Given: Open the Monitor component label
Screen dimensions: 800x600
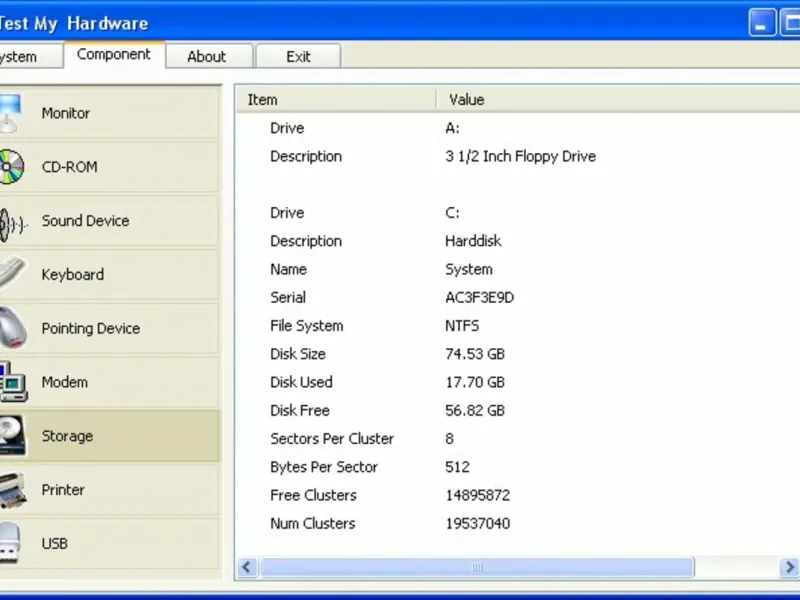Looking at the screenshot, I should pos(66,113).
